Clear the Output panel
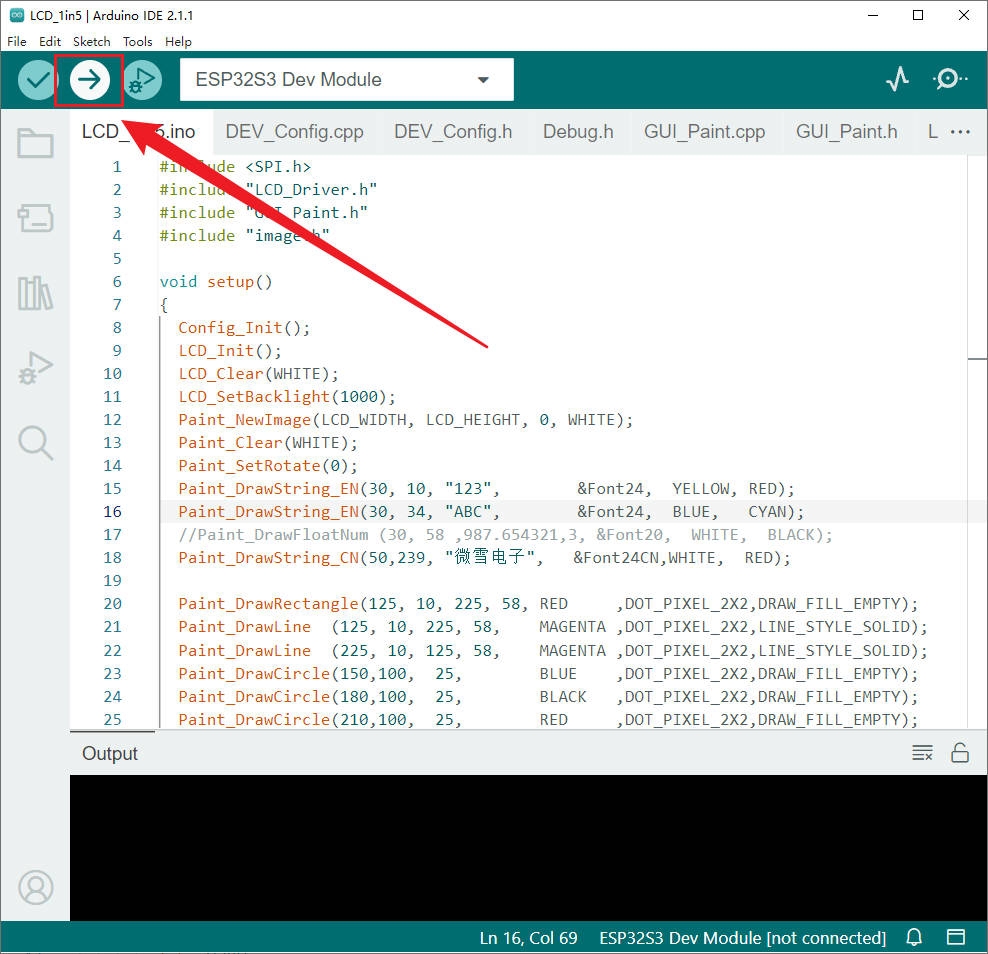 pos(922,752)
